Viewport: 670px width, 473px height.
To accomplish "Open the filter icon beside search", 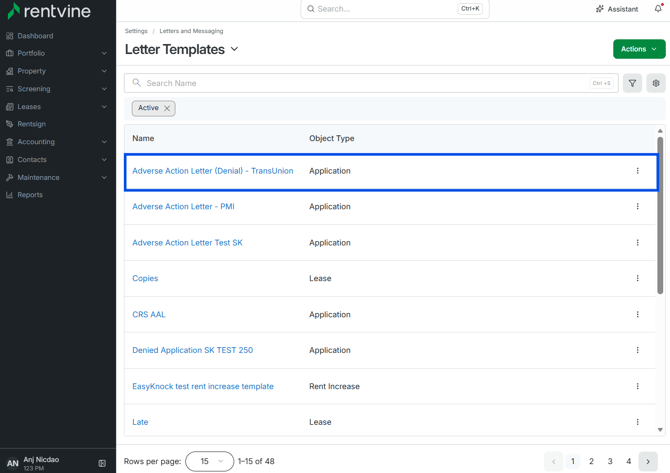I will pos(632,83).
